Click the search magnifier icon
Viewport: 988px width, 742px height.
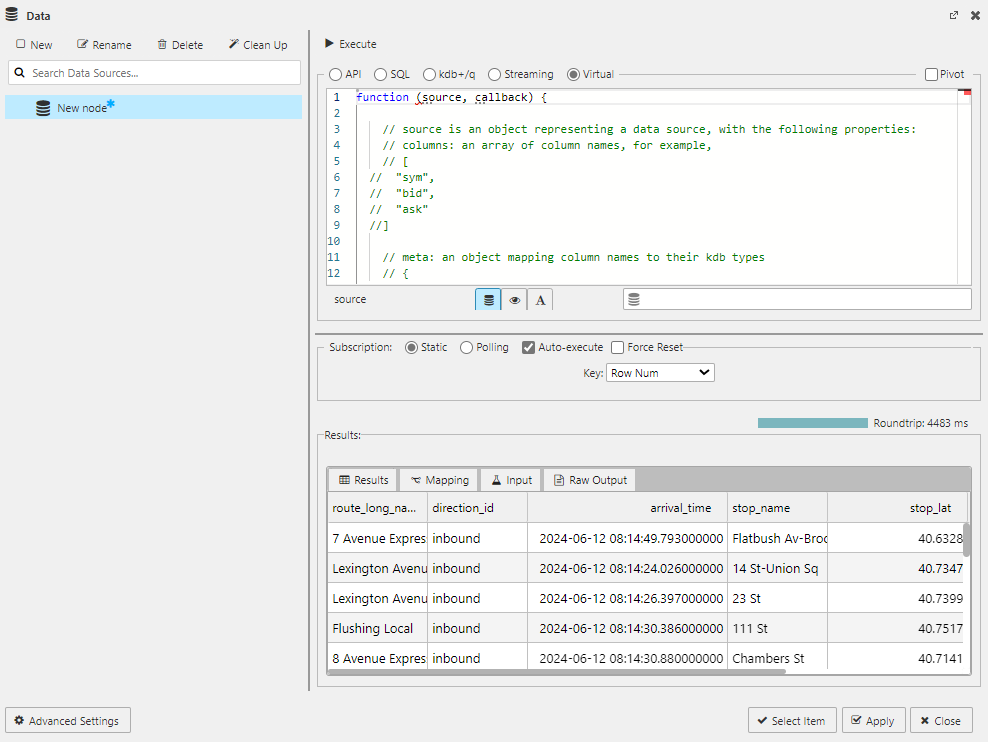(21, 72)
